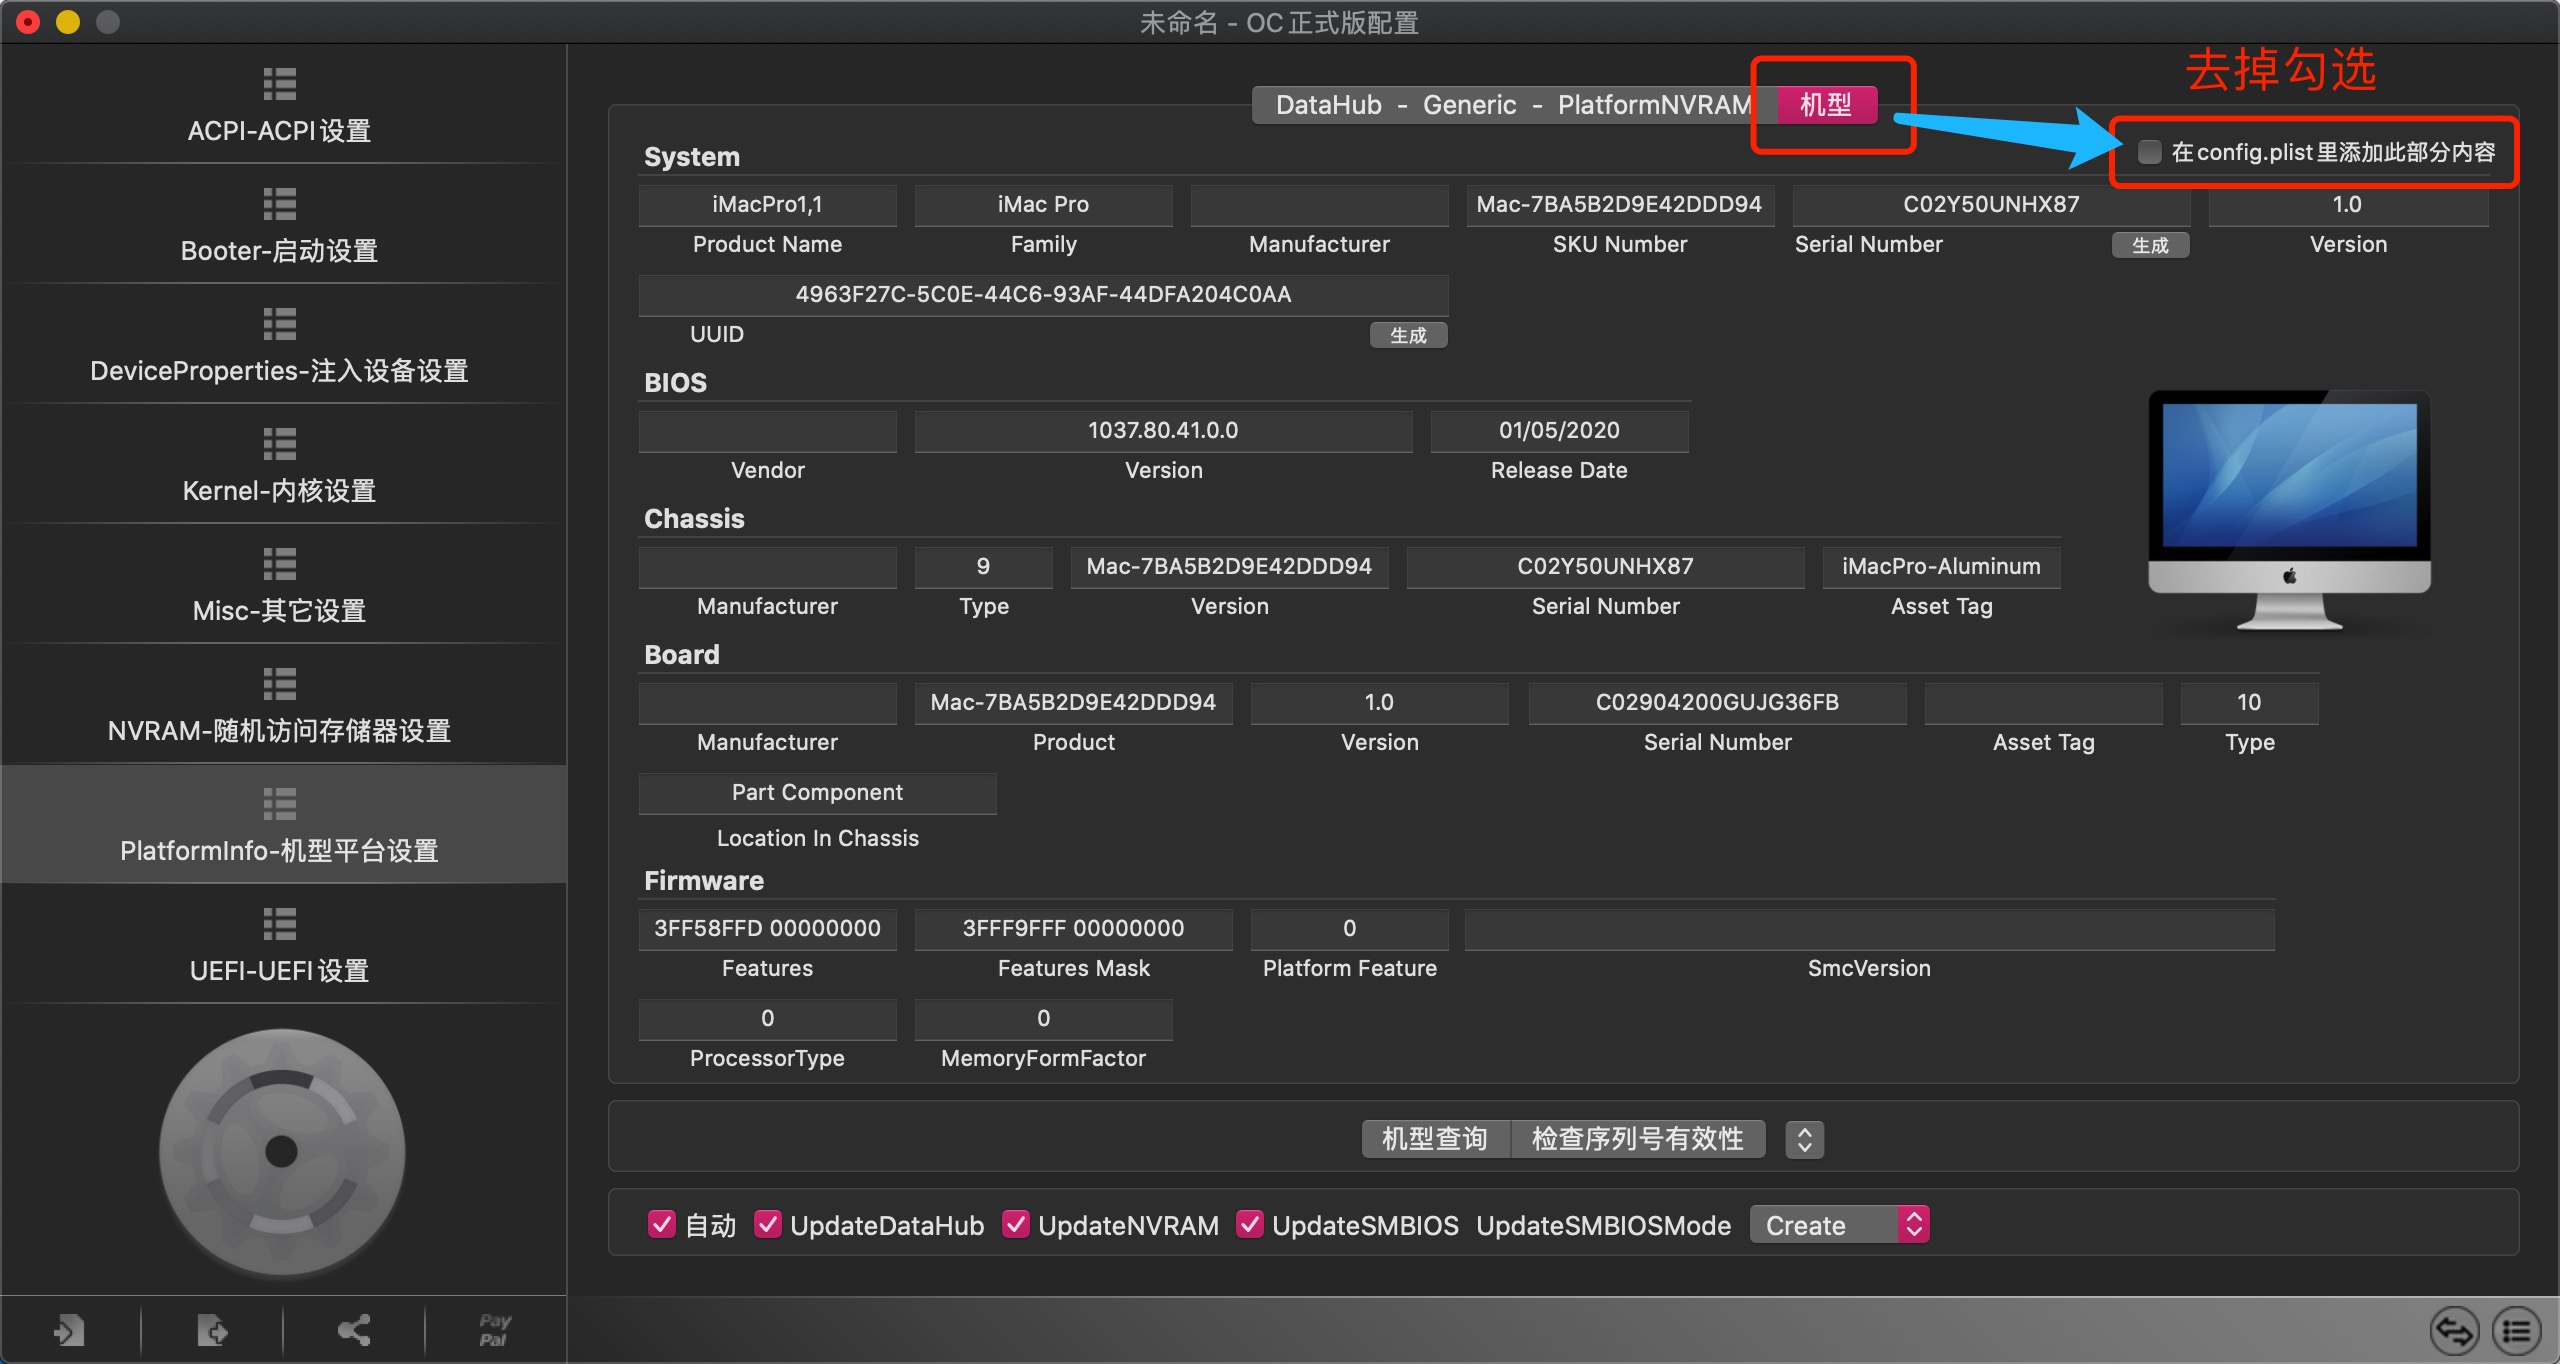The height and width of the screenshot is (1364, 2560).
Task: Click the list view icon at bottom right
Action: [x=2516, y=1331]
